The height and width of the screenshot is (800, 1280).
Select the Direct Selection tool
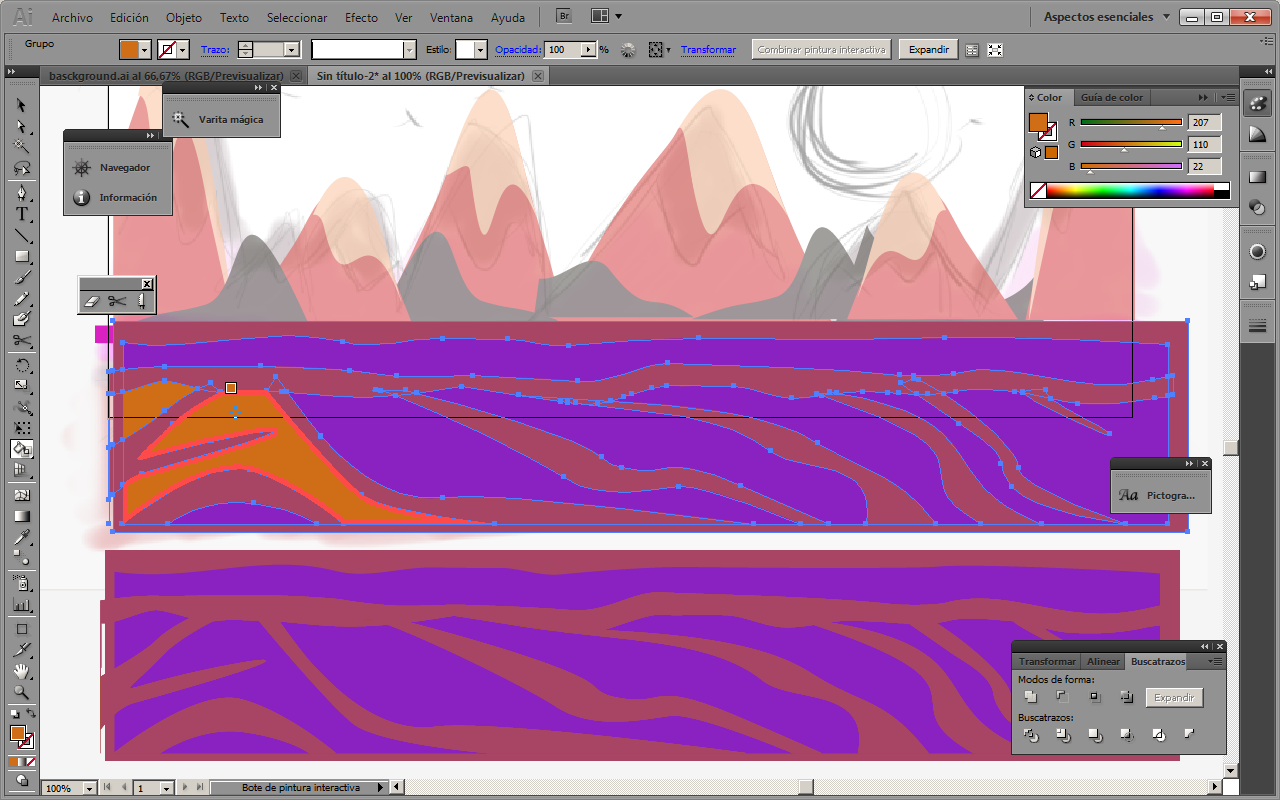[21, 126]
